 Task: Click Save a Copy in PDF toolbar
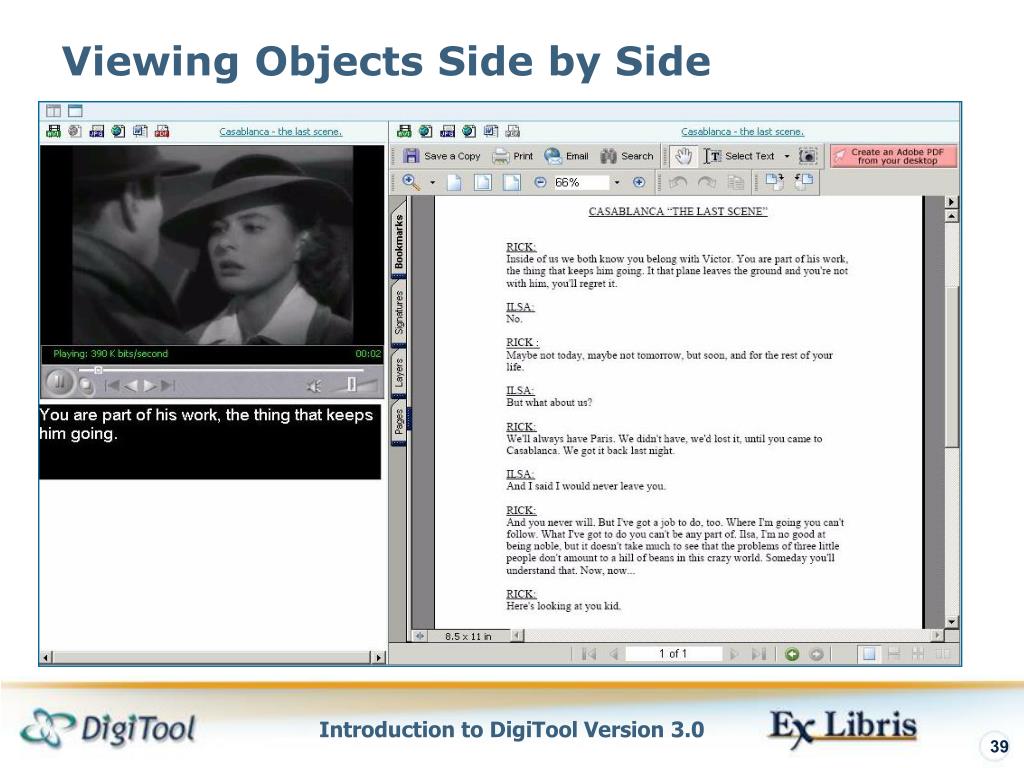coord(441,156)
